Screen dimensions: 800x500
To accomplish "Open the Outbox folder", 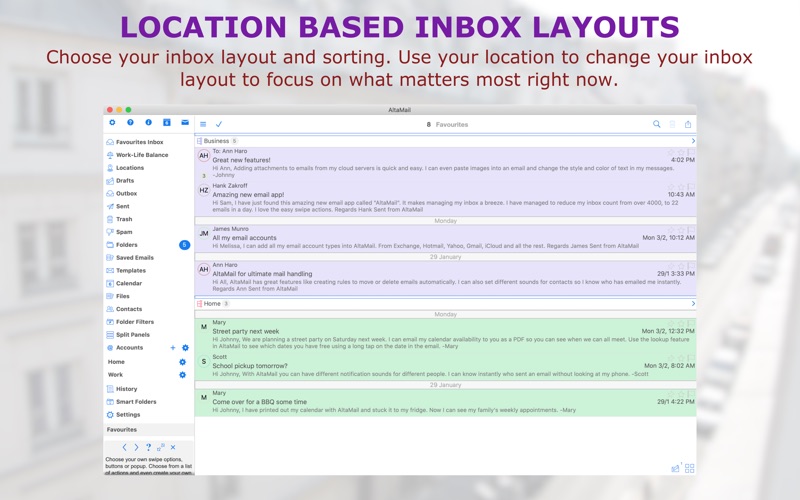I will click(121, 193).
